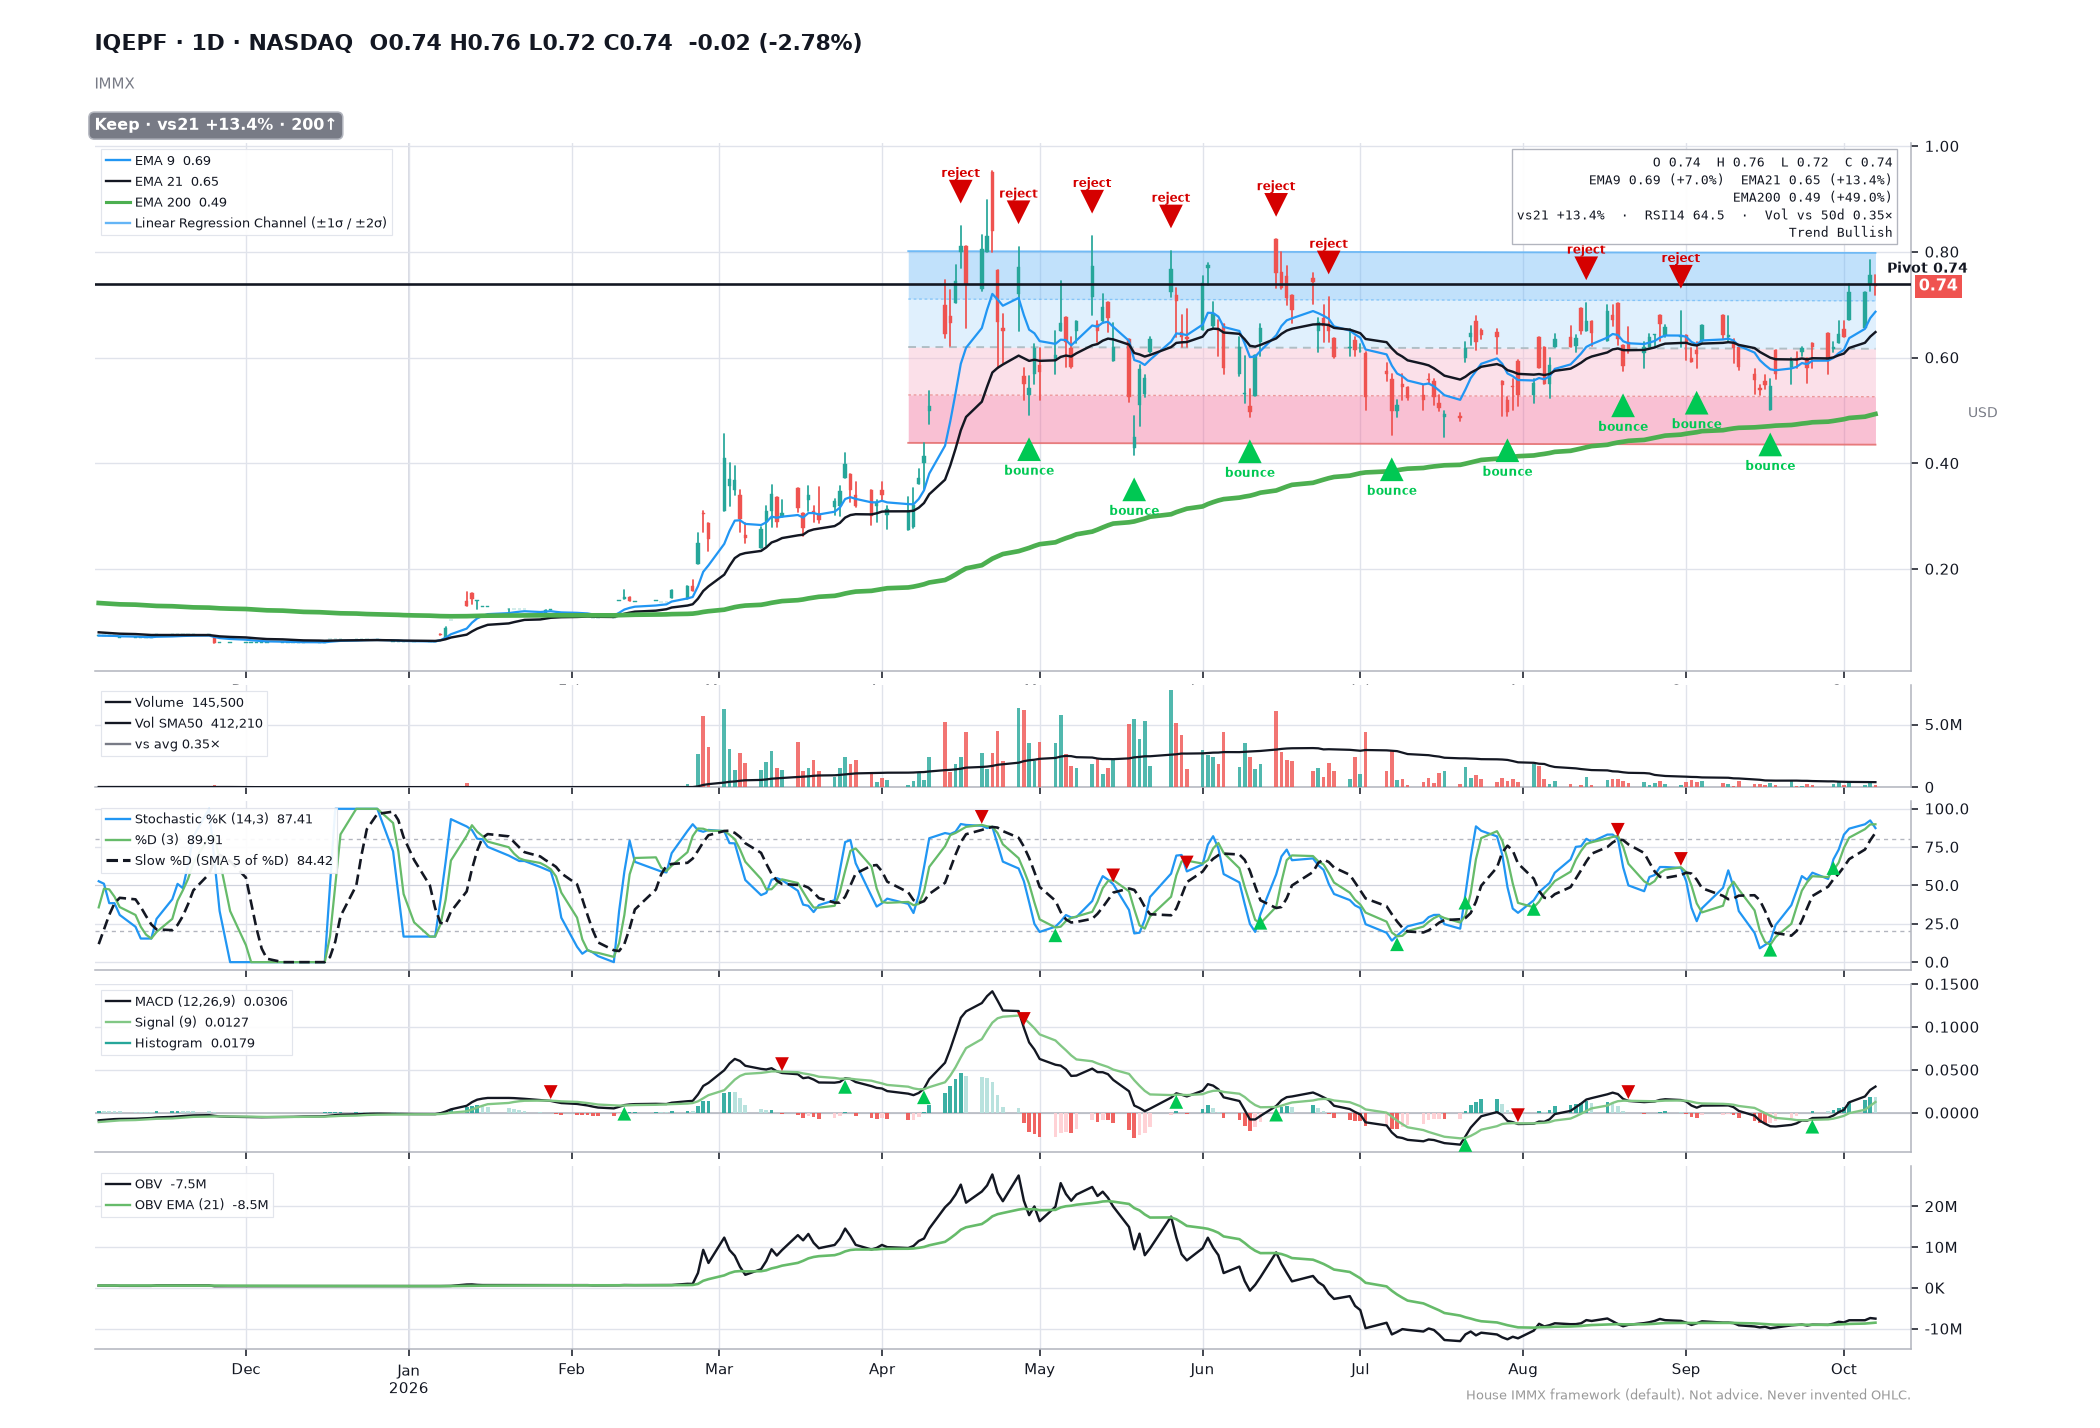
Task: Click the earliest red triangle in MACD panel
Action: 550,1091
